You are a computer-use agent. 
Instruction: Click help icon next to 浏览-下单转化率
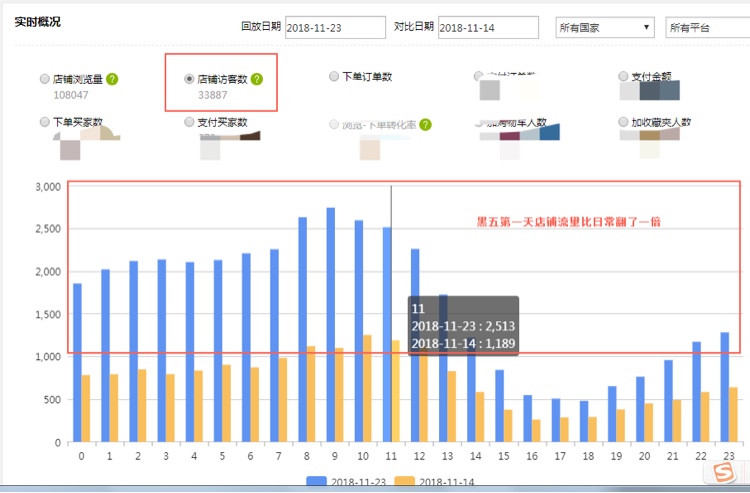(x=425, y=125)
